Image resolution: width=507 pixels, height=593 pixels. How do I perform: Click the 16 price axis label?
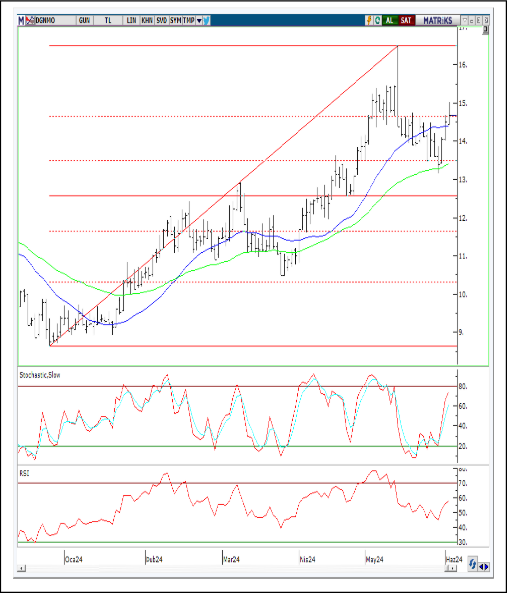463,65
